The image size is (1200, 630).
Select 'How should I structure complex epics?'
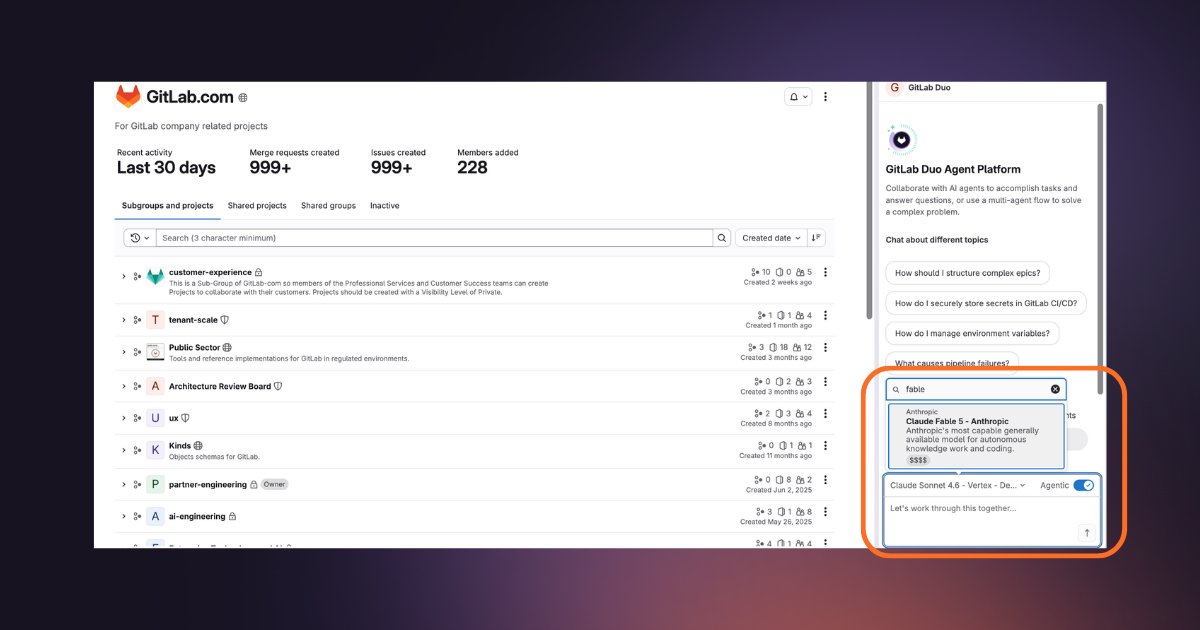(968, 273)
